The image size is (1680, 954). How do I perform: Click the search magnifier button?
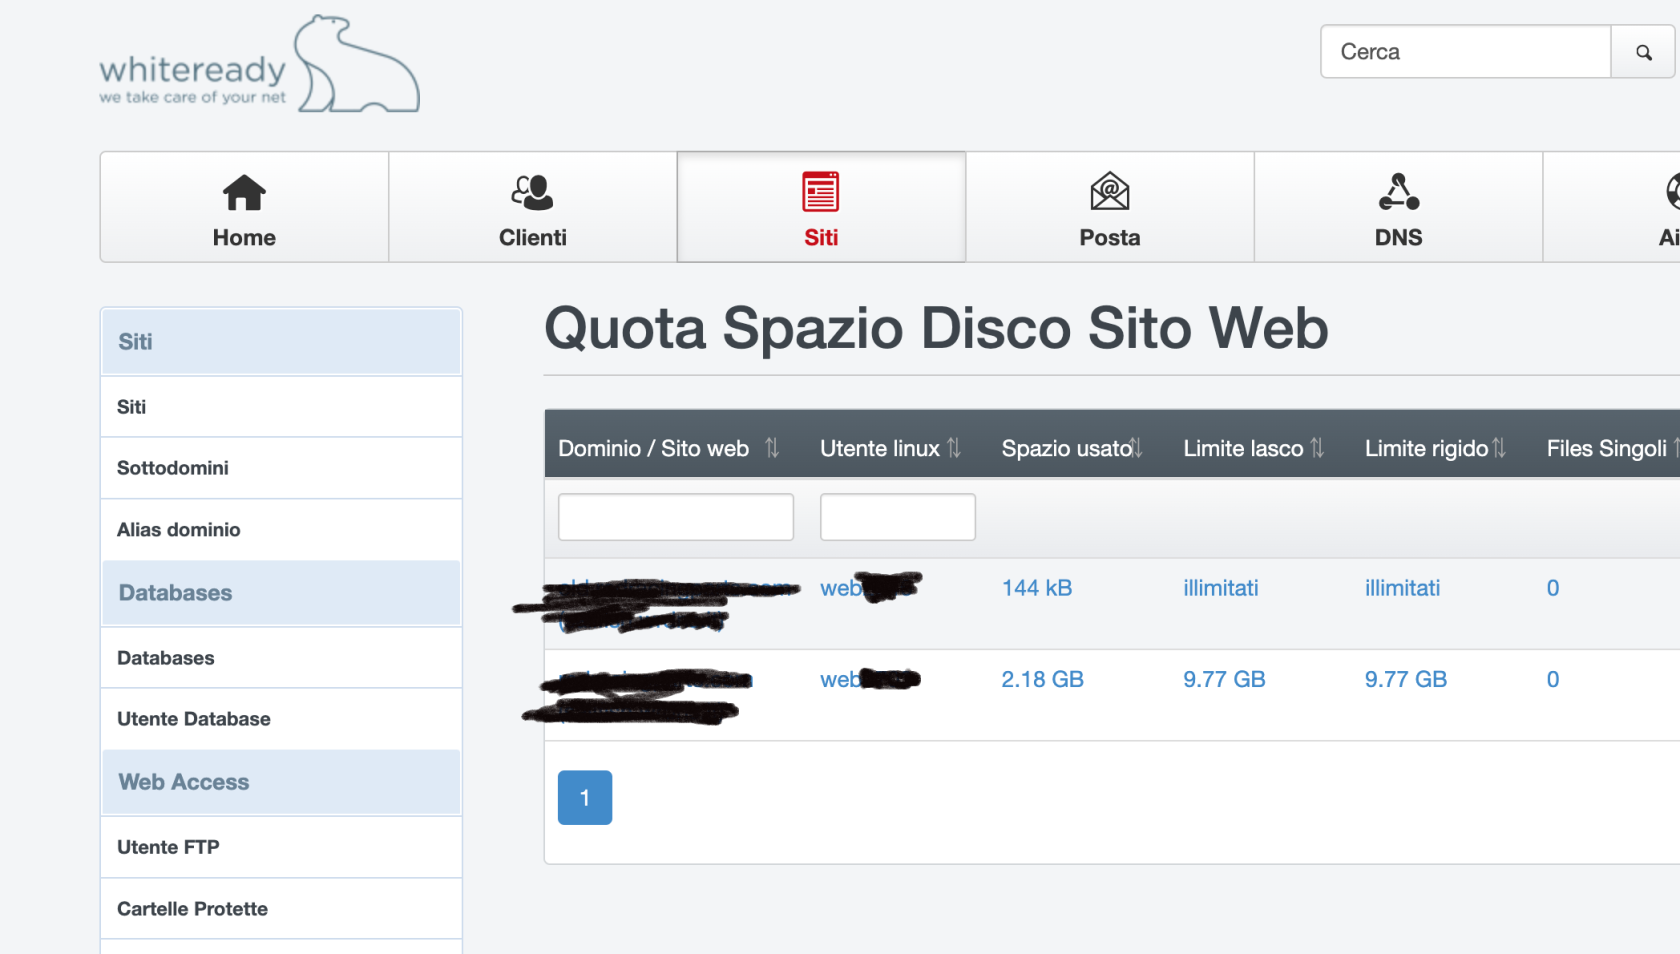(x=1643, y=52)
